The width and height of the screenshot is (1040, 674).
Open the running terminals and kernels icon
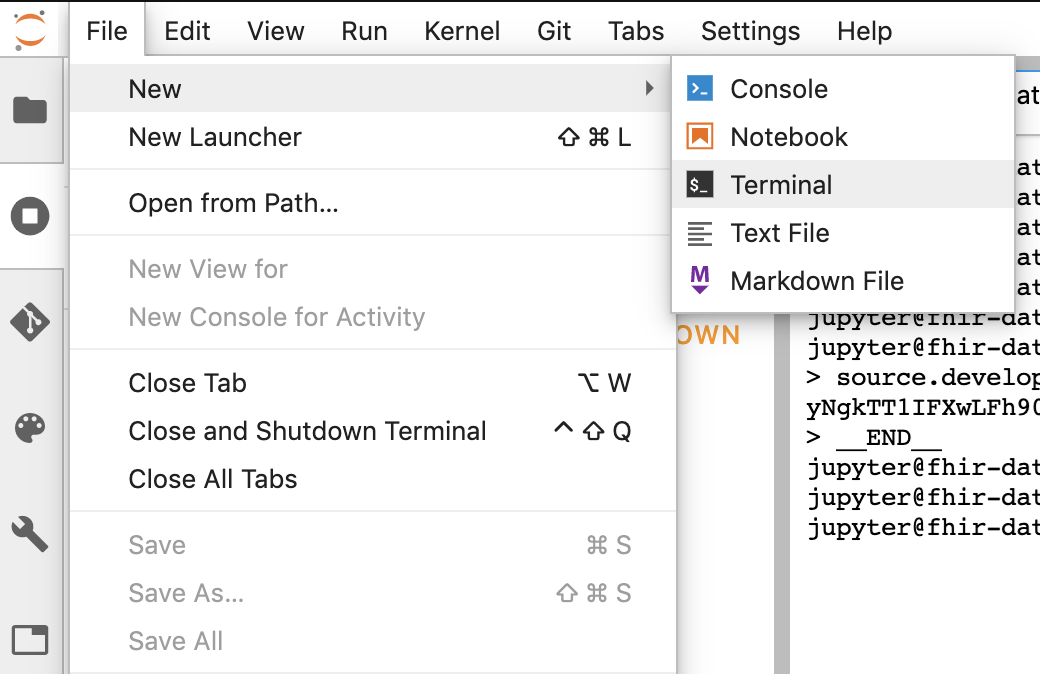click(x=30, y=215)
